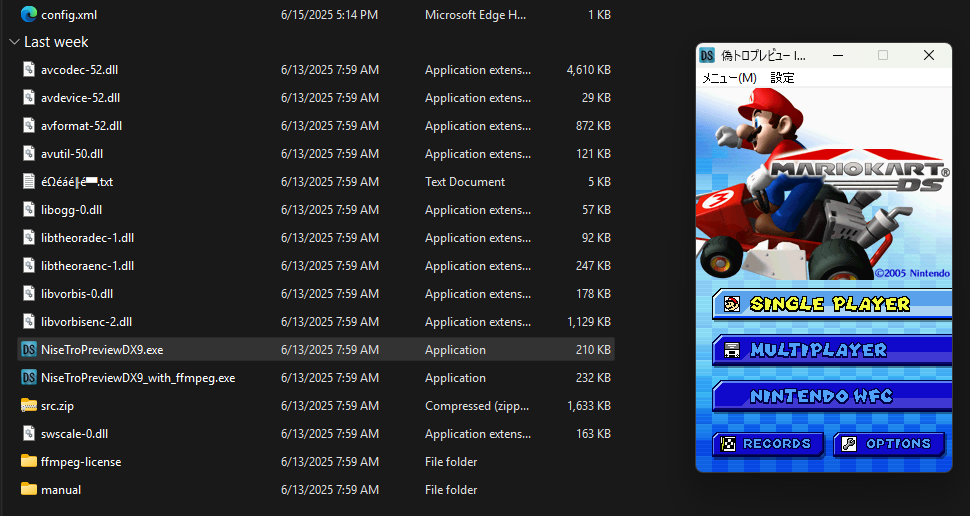Select file name src.zip
Image resolution: width=970 pixels, height=516 pixels.
(57, 406)
